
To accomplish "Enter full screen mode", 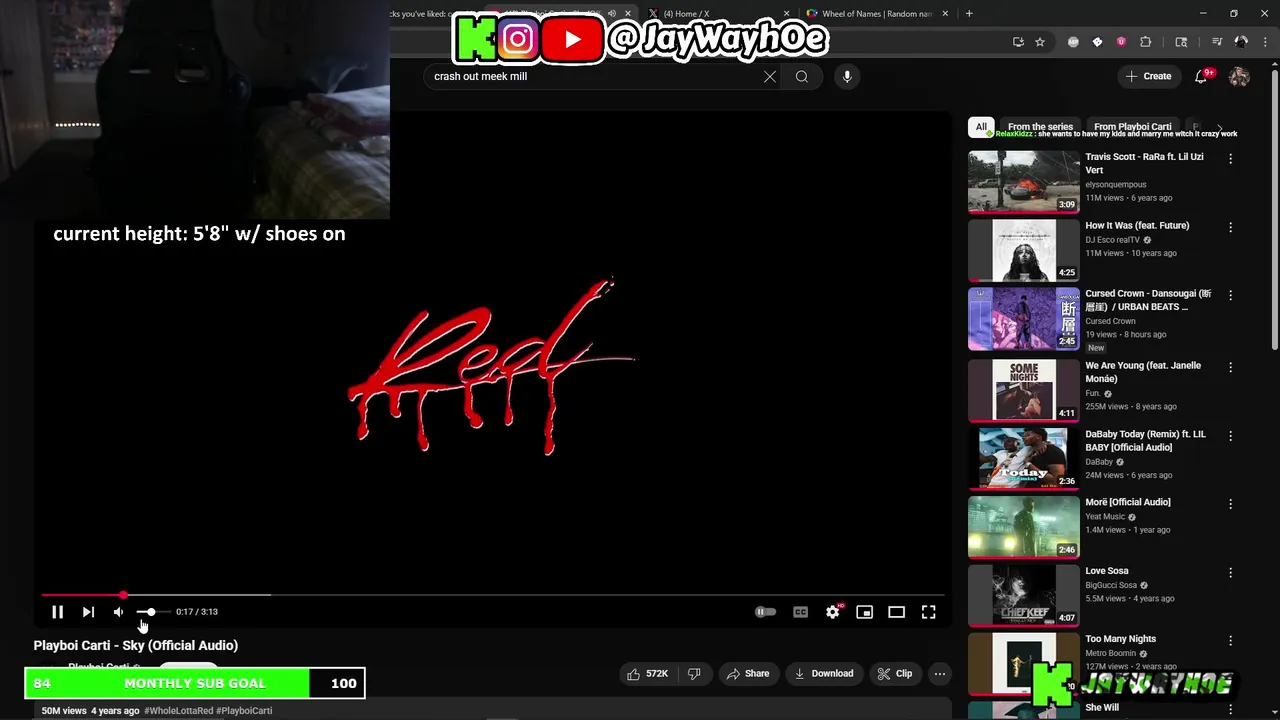I will (x=928, y=612).
